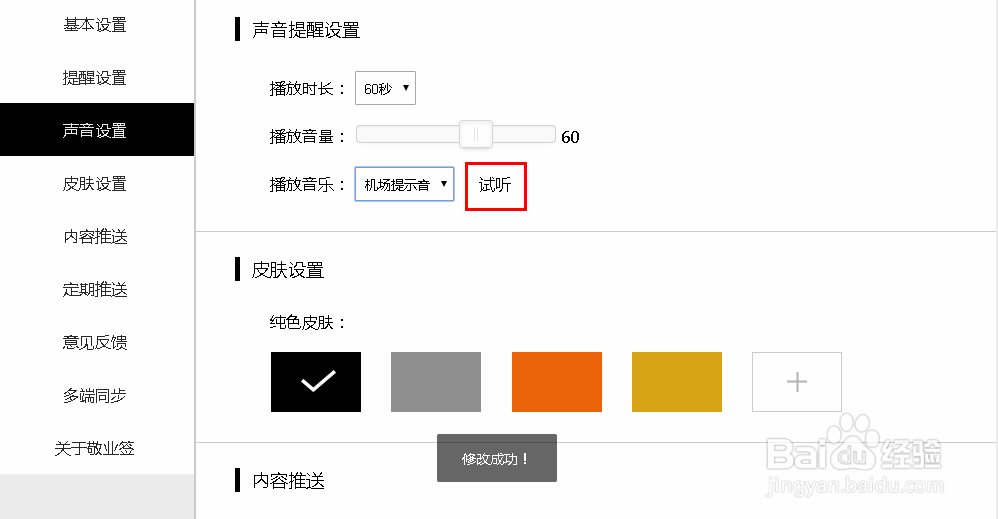Click the plus icon to add skin
The width and height of the screenshot is (998, 519).
tap(796, 382)
